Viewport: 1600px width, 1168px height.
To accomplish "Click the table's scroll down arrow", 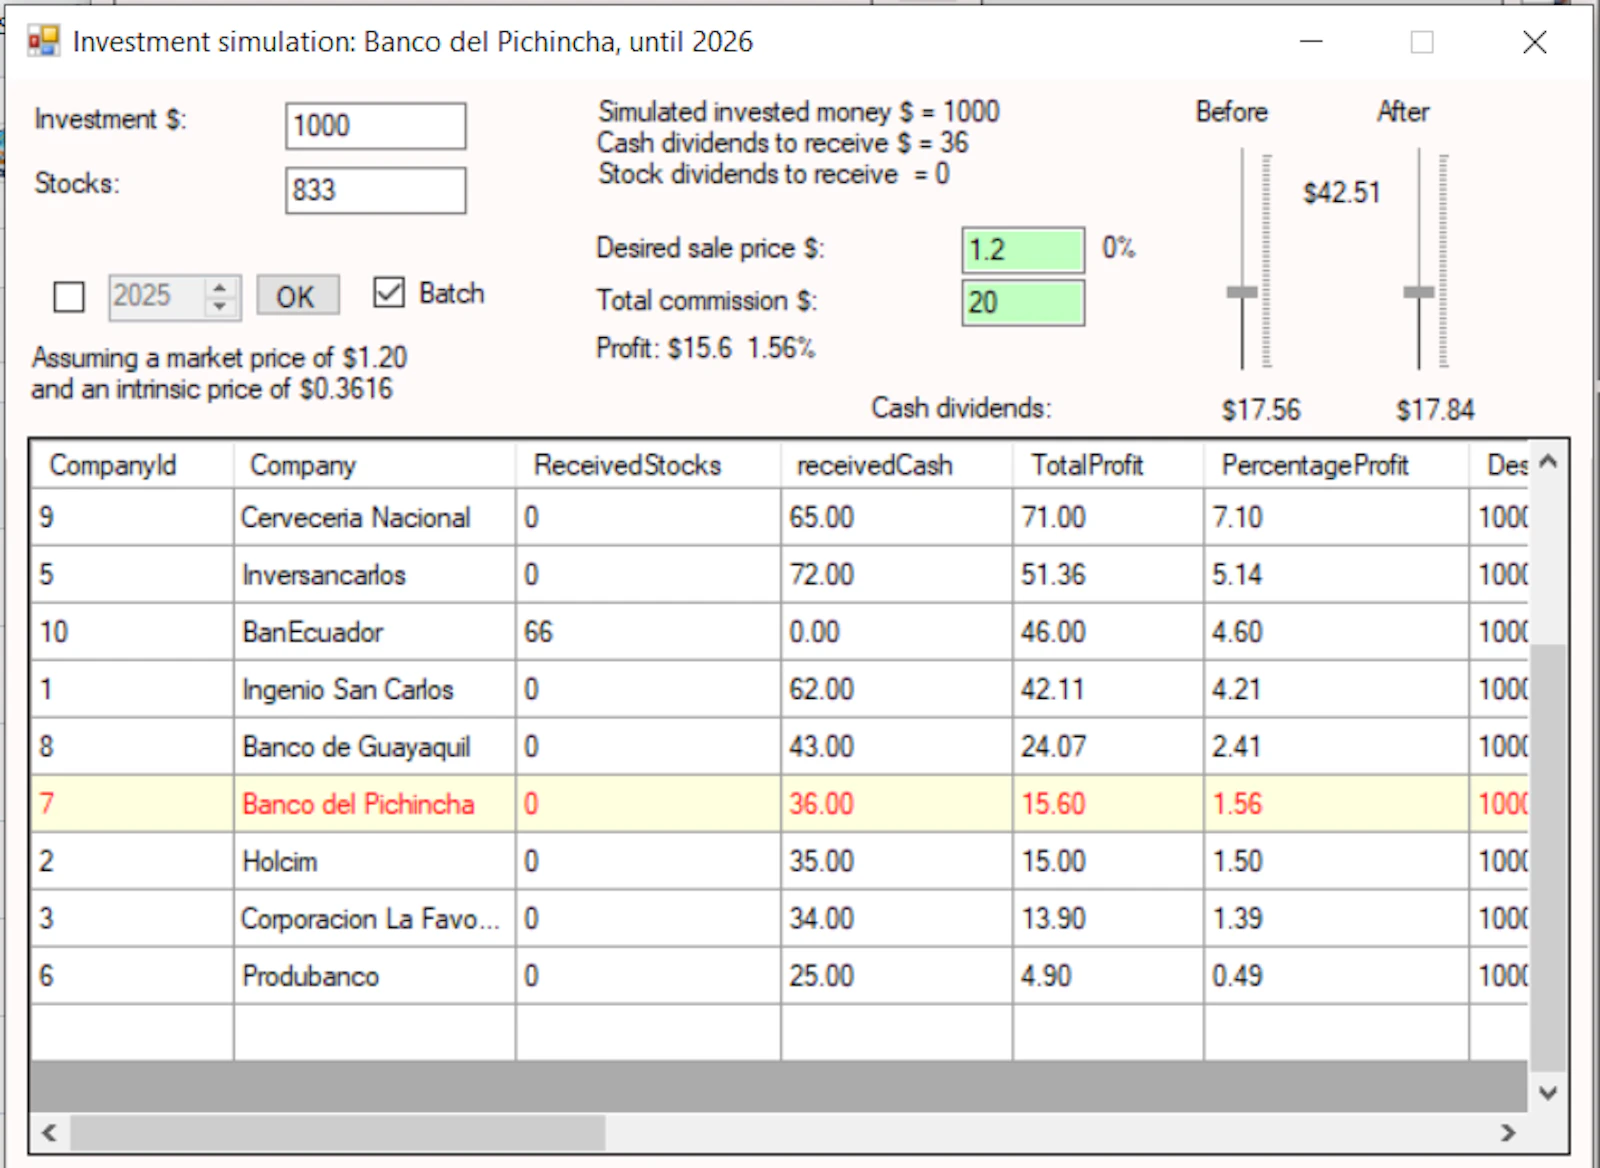I will point(1548,1092).
